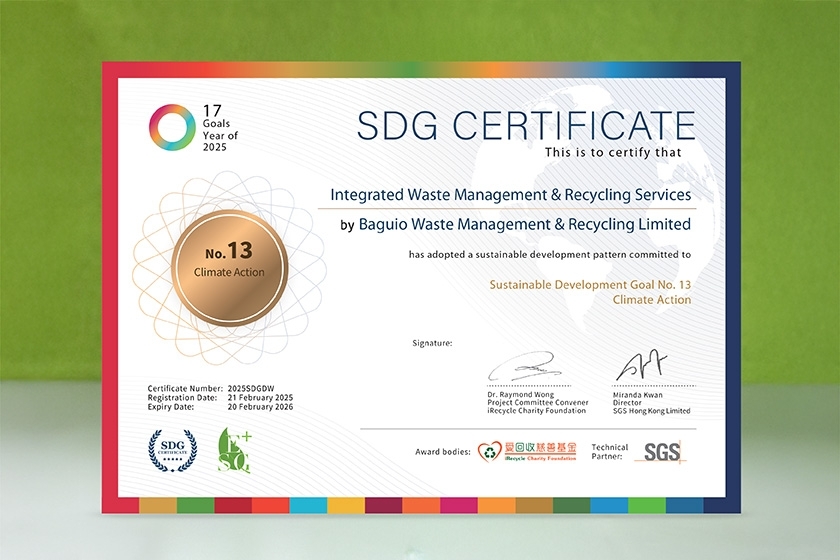Click the SGS technical partner logo
This screenshot has height=560, width=840.
point(661,452)
